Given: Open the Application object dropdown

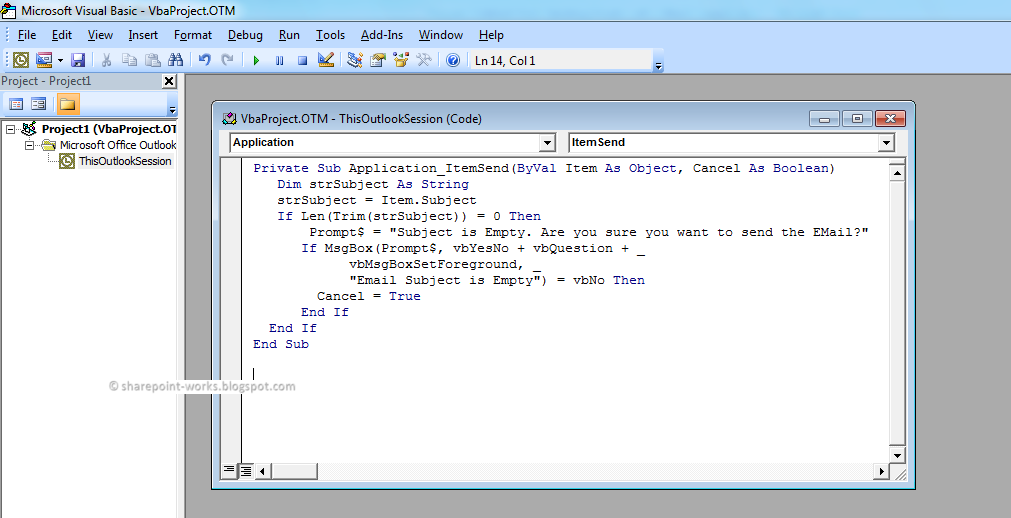Looking at the screenshot, I should click(x=547, y=143).
